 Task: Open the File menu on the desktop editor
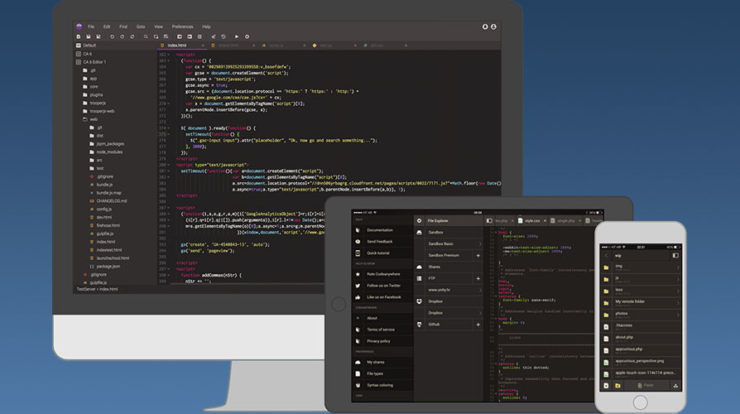[x=91, y=27]
